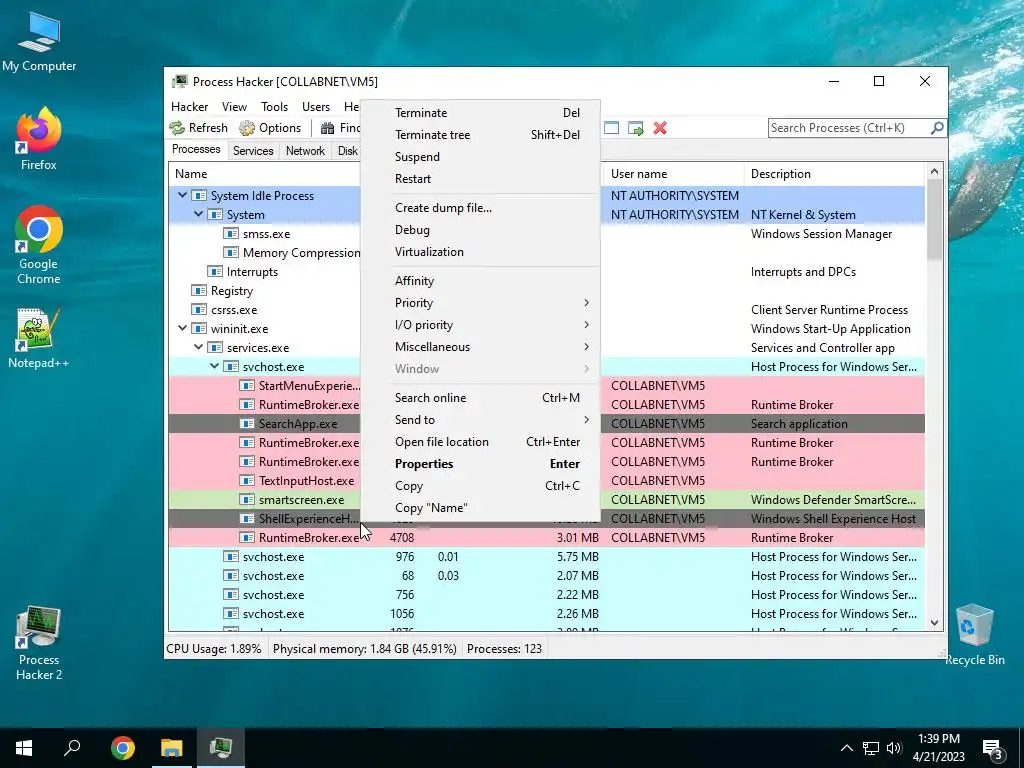Choose Copy "Name" entry
The image size is (1024, 768).
point(481,508)
